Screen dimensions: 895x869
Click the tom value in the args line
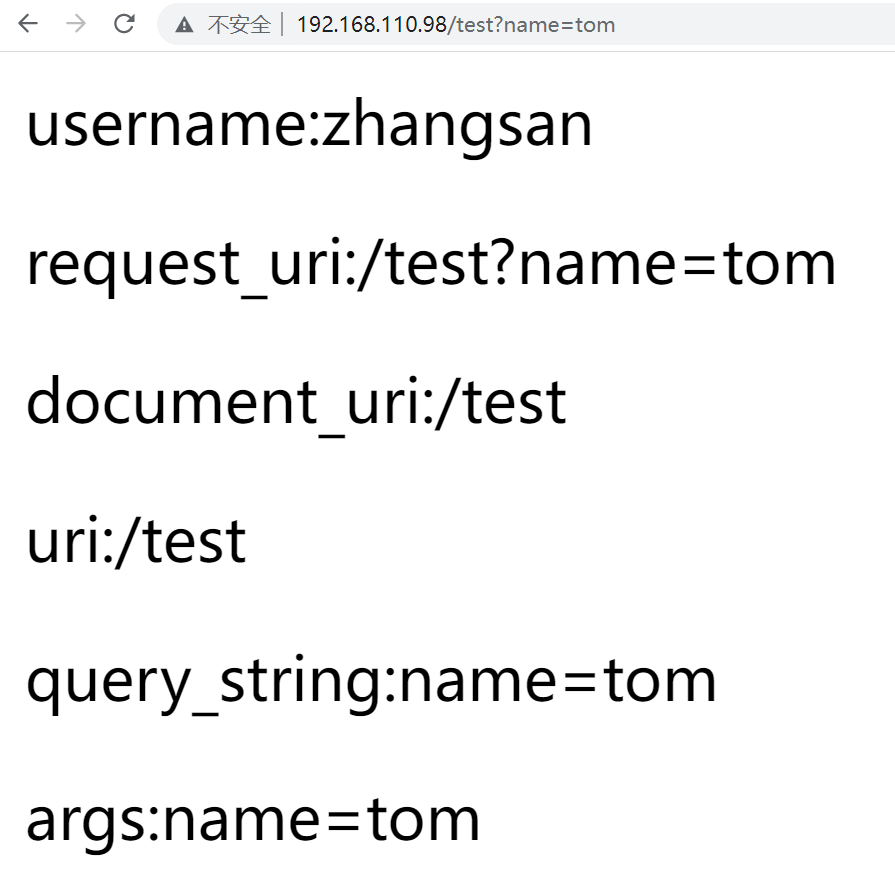423,820
